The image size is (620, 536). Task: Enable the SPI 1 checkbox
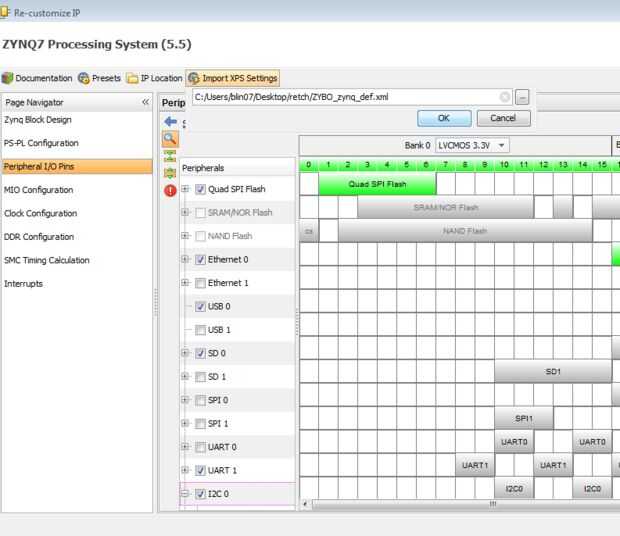coord(200,424)
